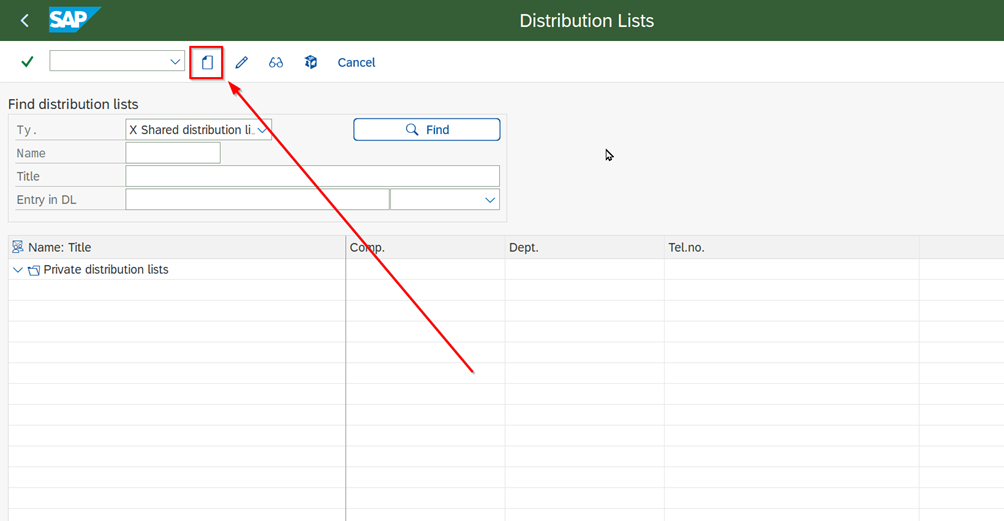This screenshot has width=1004, height=521.
Task: Open the command field dropdown arrow
Action: pos(175,62)
